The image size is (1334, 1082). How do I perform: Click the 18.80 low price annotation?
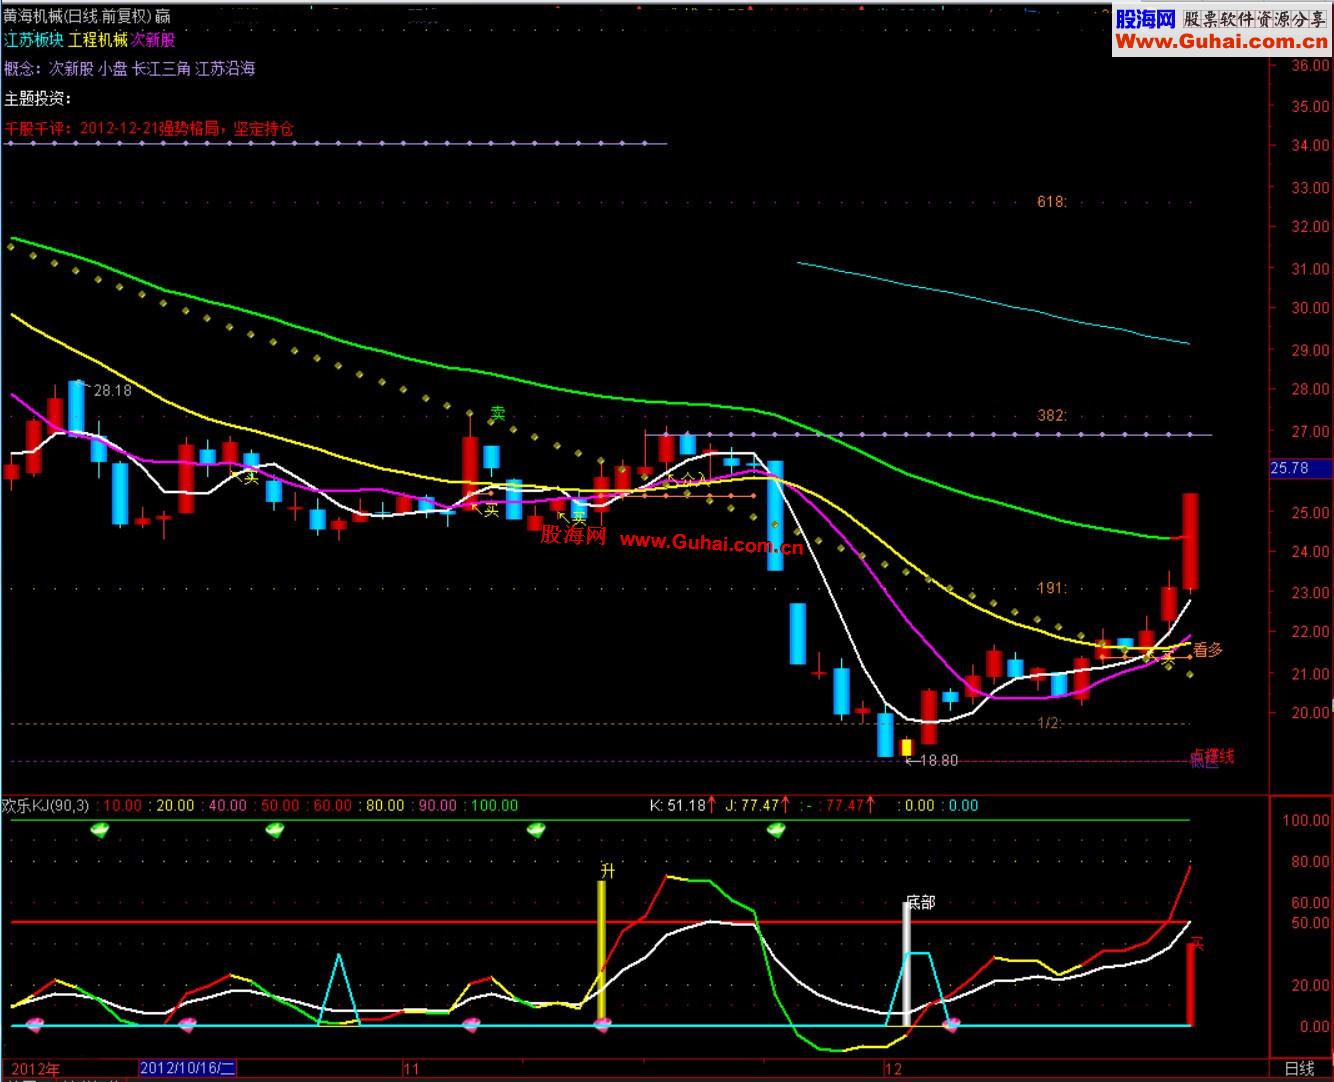[938, 760]
